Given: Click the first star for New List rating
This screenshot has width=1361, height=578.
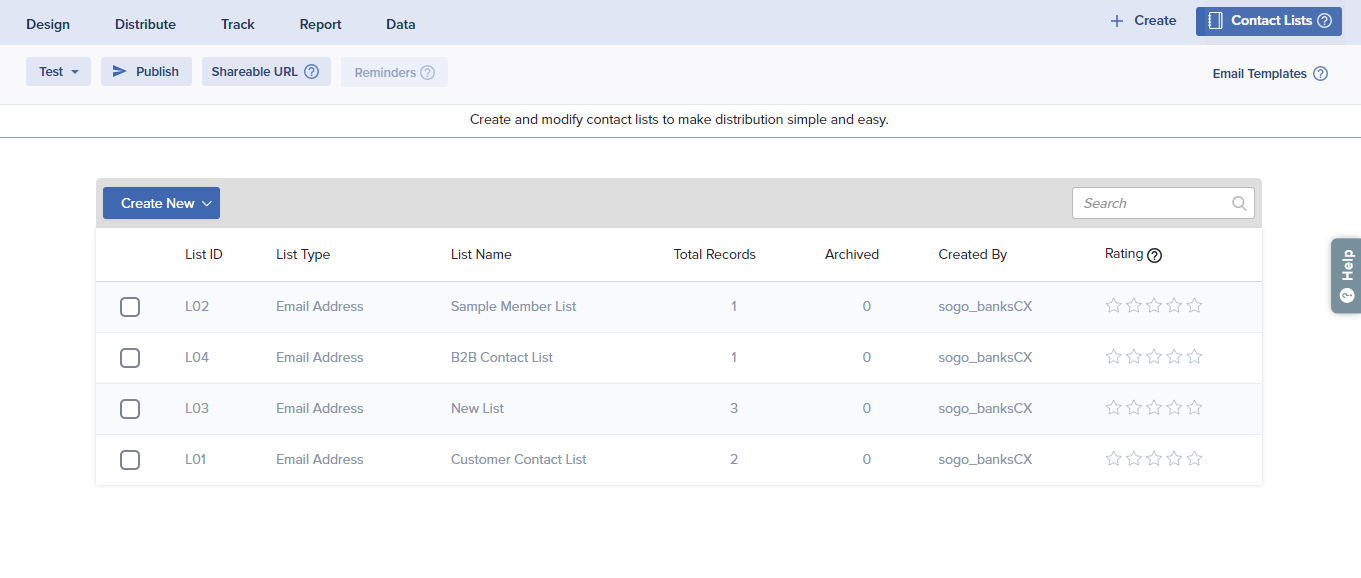Looking at the screenshot, I should [x=1113, y=408].
